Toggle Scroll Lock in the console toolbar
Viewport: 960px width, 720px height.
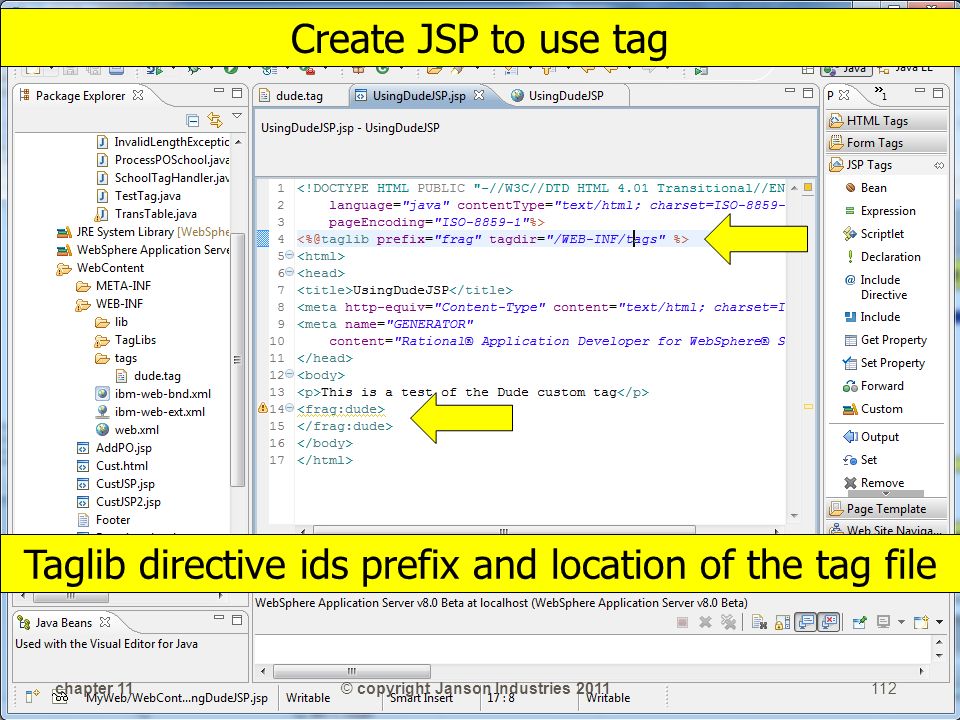pos(782,623)
